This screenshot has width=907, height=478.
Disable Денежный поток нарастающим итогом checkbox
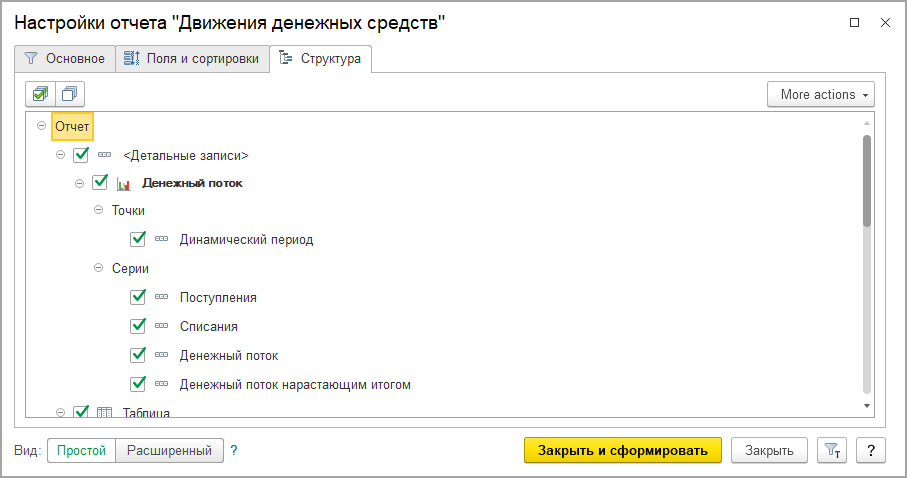tap(139, 384)
